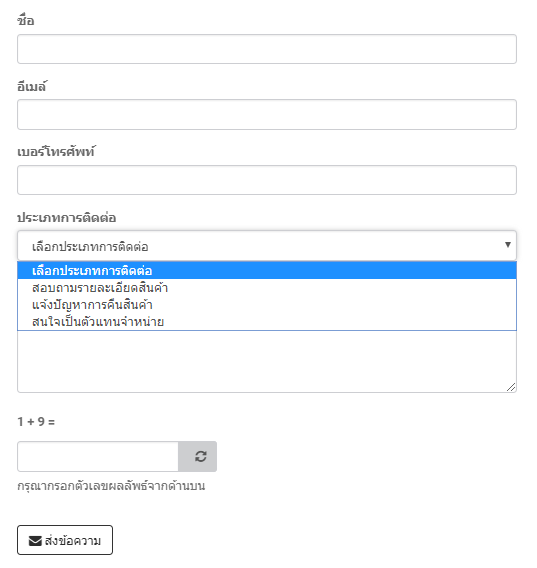The image size is (537, 568).
Task: Focus the ชื่อ name input field
Action: click(267, 49)
